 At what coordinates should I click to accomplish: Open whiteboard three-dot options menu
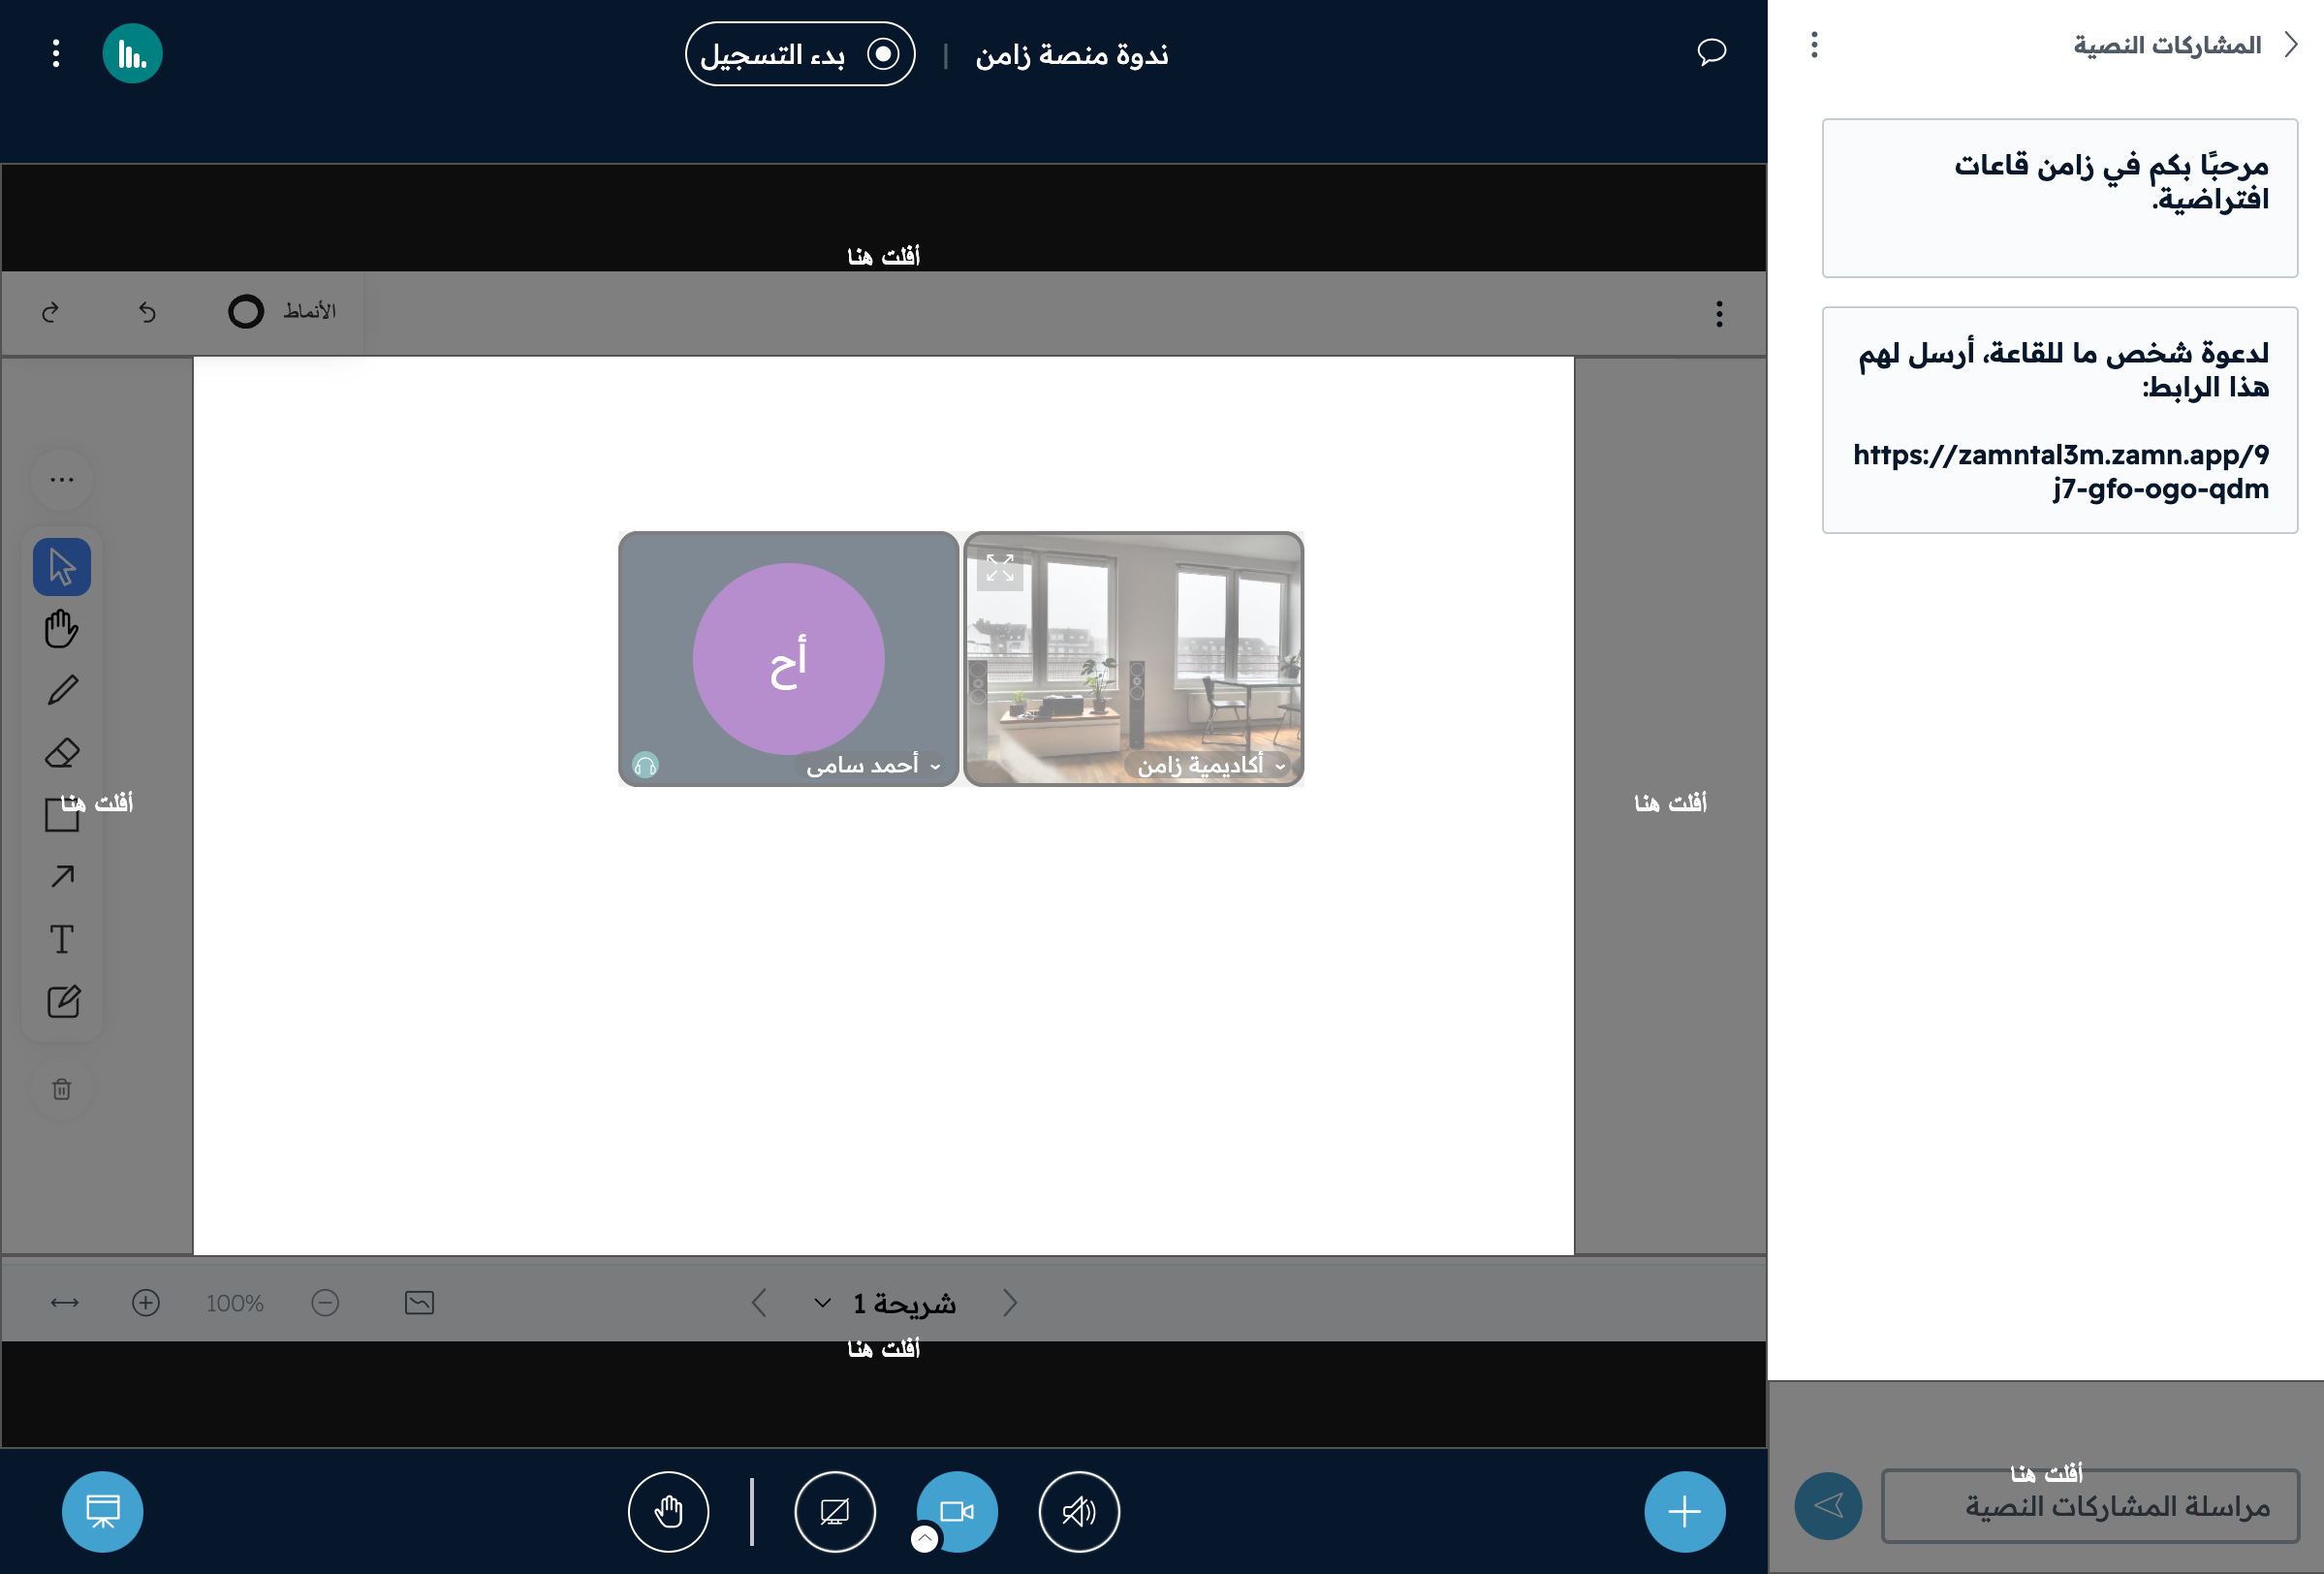coord(1719,314)
